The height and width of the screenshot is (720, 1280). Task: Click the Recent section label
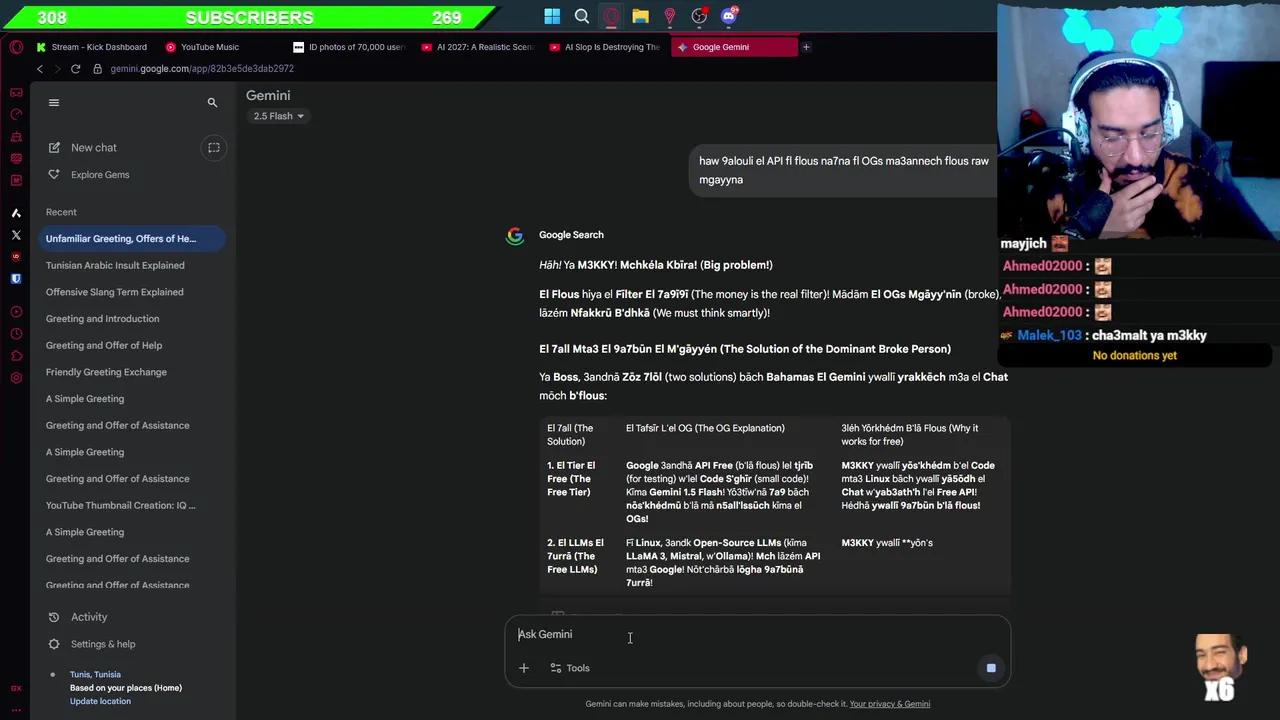(61, 212)
